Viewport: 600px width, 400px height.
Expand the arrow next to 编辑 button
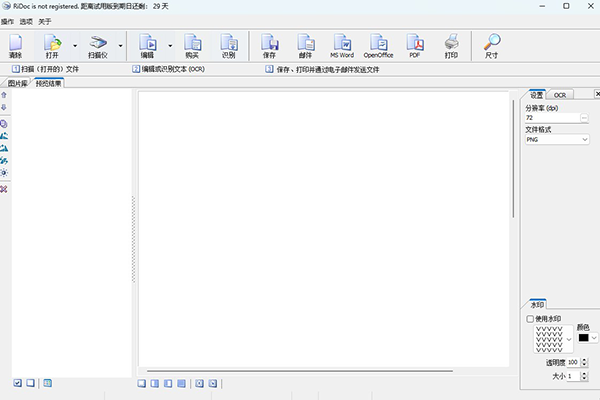pos(170,46)
